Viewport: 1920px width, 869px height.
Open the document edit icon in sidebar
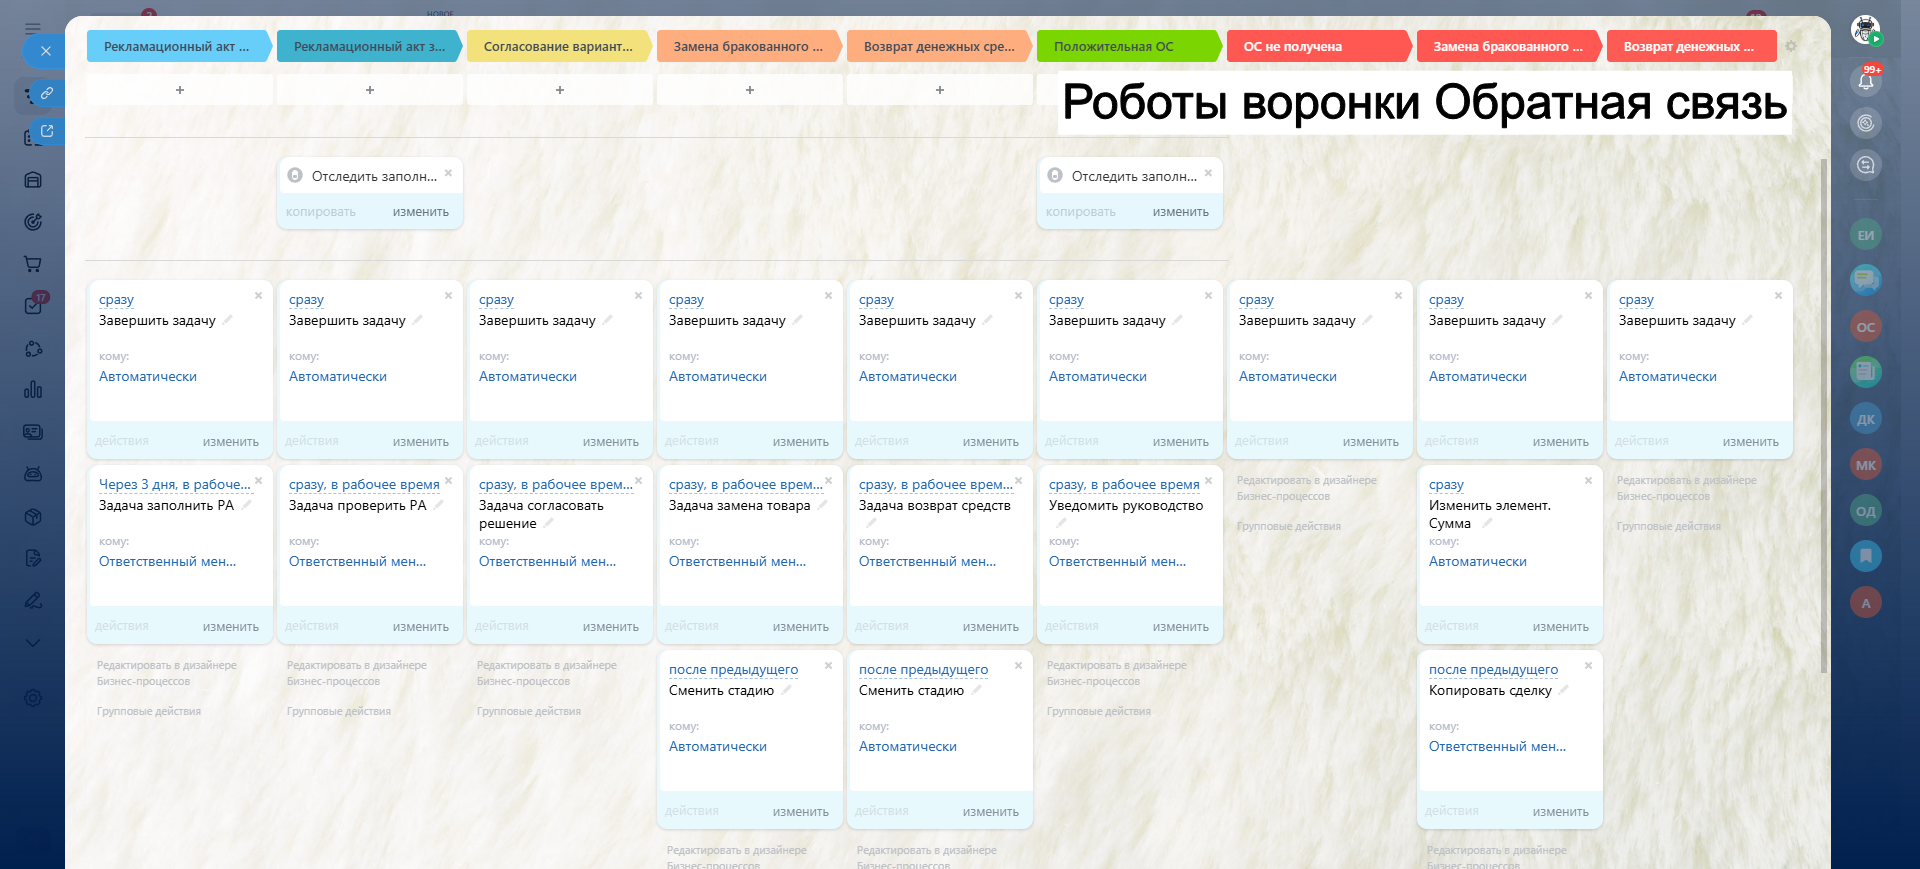[33, 558]
